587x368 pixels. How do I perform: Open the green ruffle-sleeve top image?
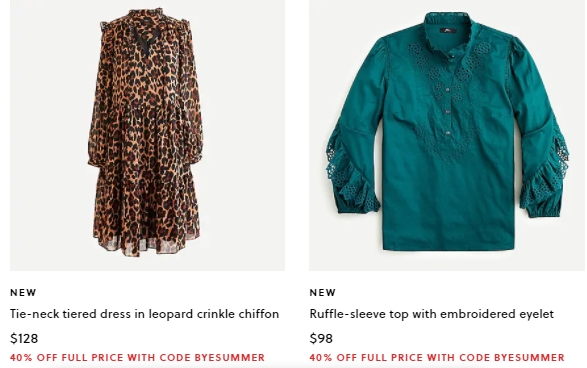447,135
